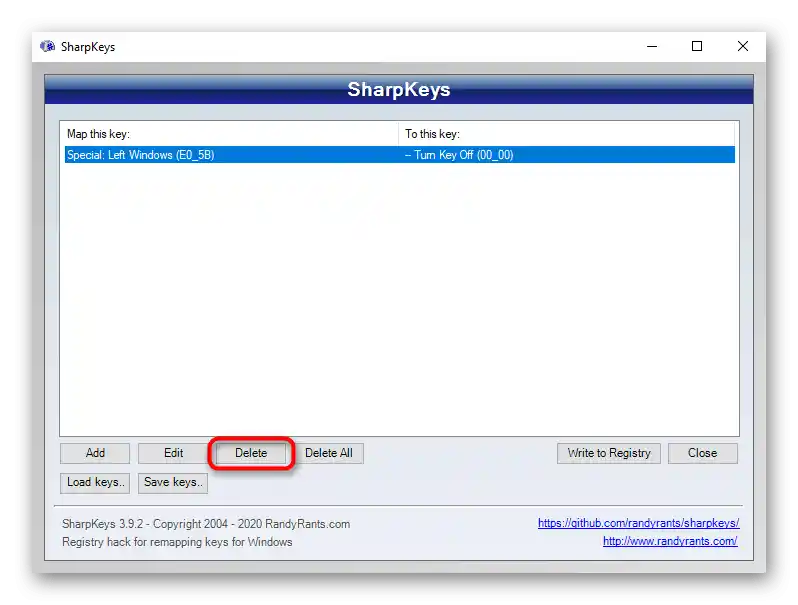Click the Close button in the dialog

pos(702,453)
